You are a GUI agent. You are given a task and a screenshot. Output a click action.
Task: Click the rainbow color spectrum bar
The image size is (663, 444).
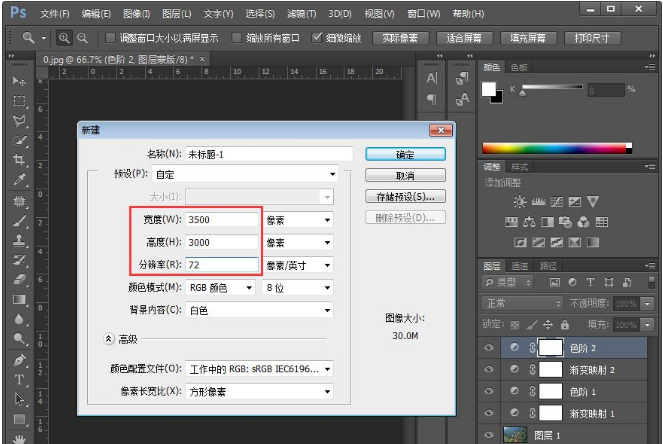click(x=557, y=148)
